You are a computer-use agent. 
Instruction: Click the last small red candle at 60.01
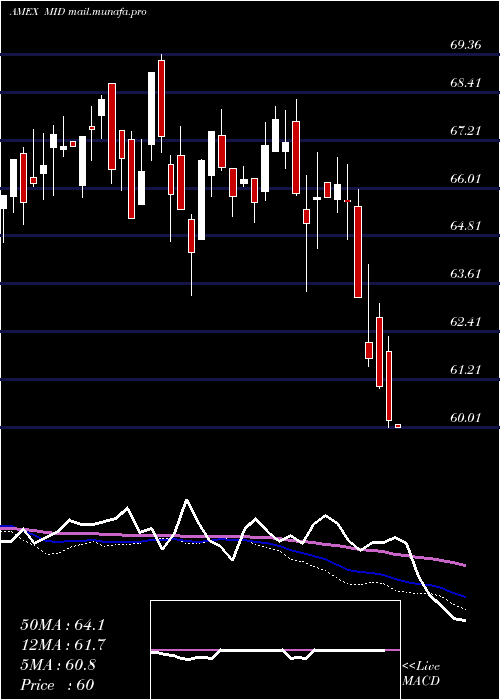click(398, 426)
